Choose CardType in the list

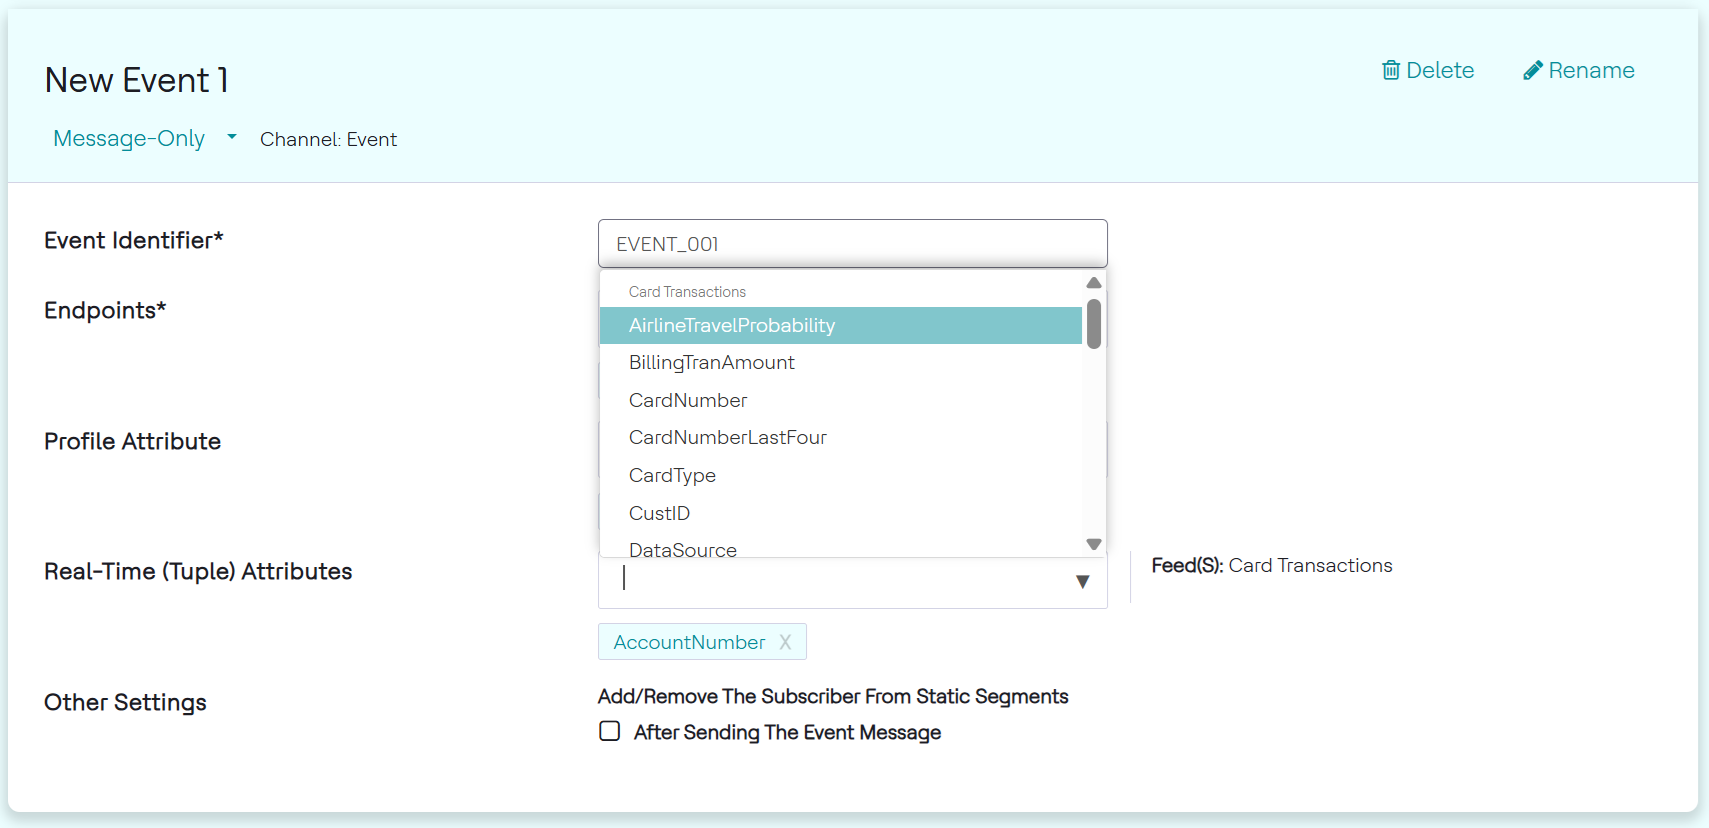tap(672, 475)
